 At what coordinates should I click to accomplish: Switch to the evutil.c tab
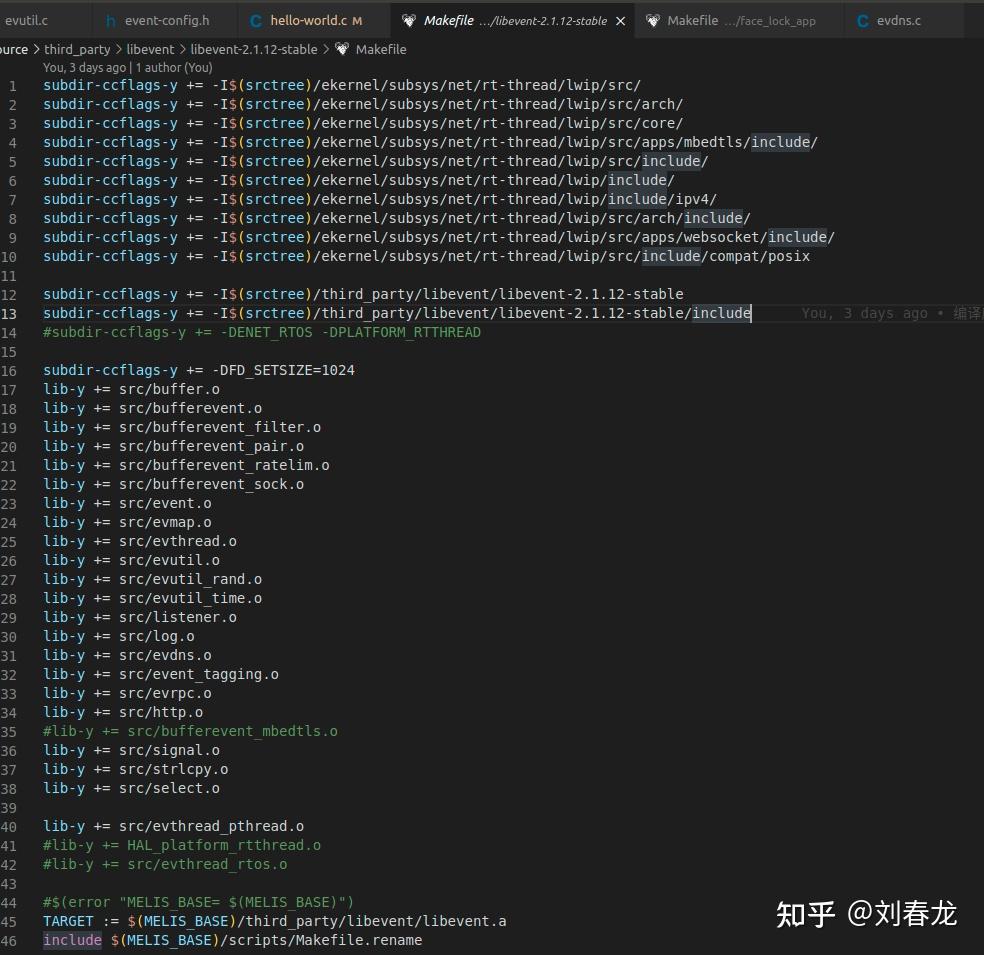tap(27, 21)
